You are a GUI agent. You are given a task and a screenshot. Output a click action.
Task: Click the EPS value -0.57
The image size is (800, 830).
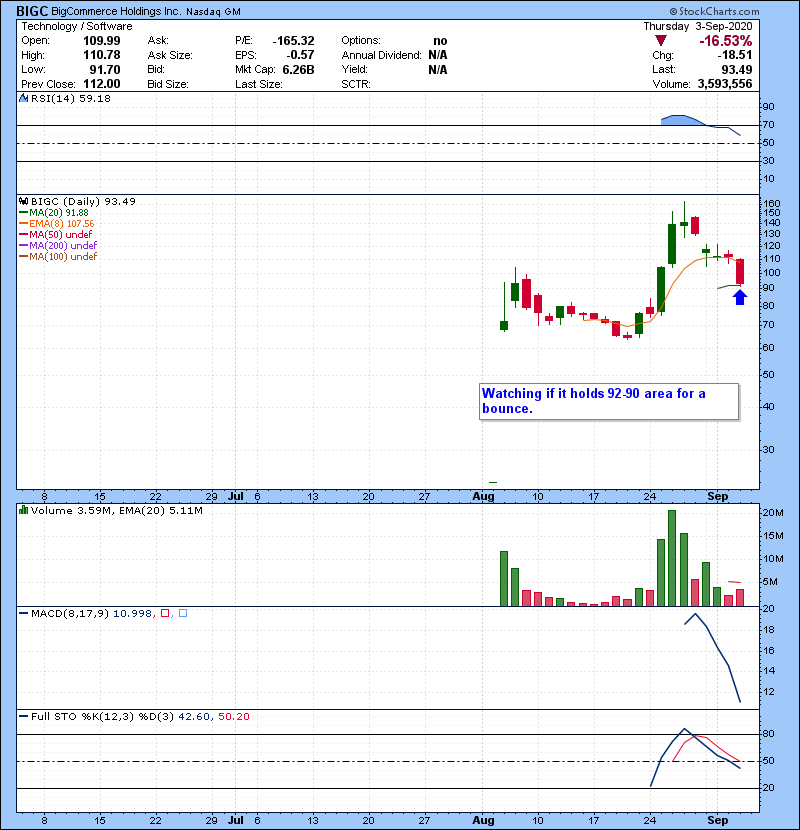point(300,55)
